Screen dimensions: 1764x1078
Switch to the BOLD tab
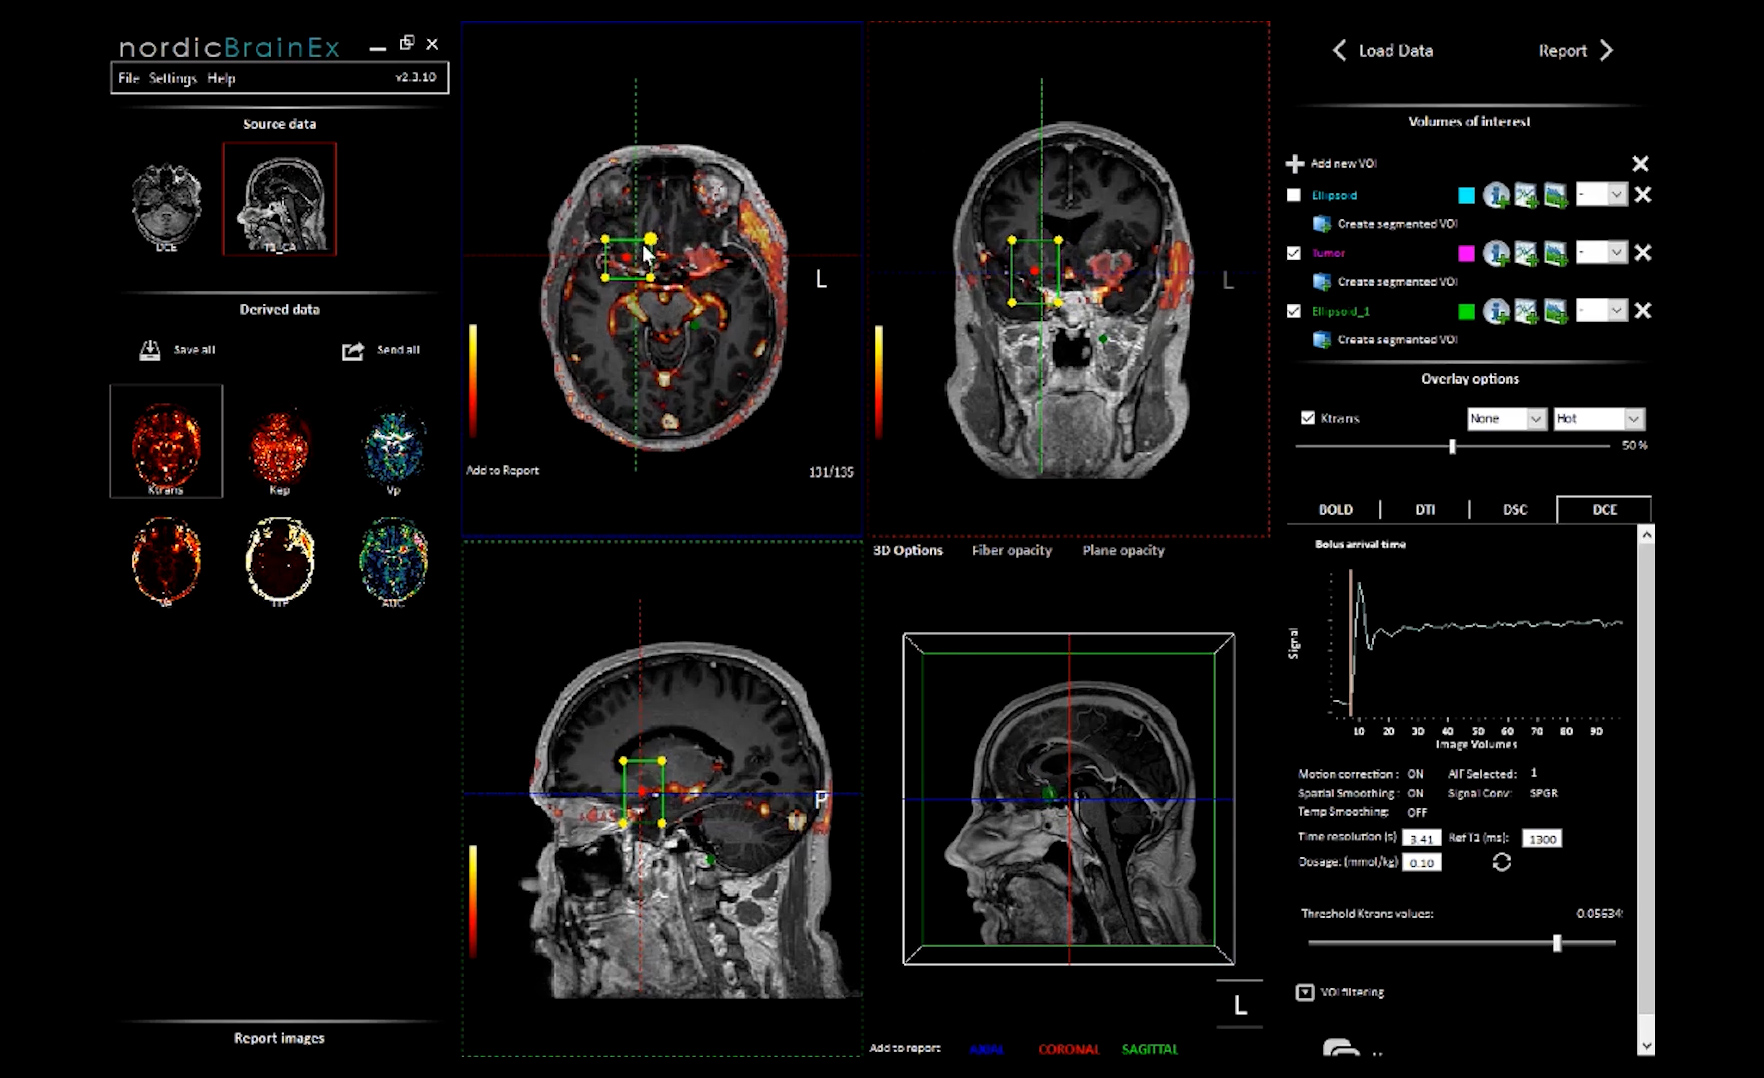(x=1335, y=510)
